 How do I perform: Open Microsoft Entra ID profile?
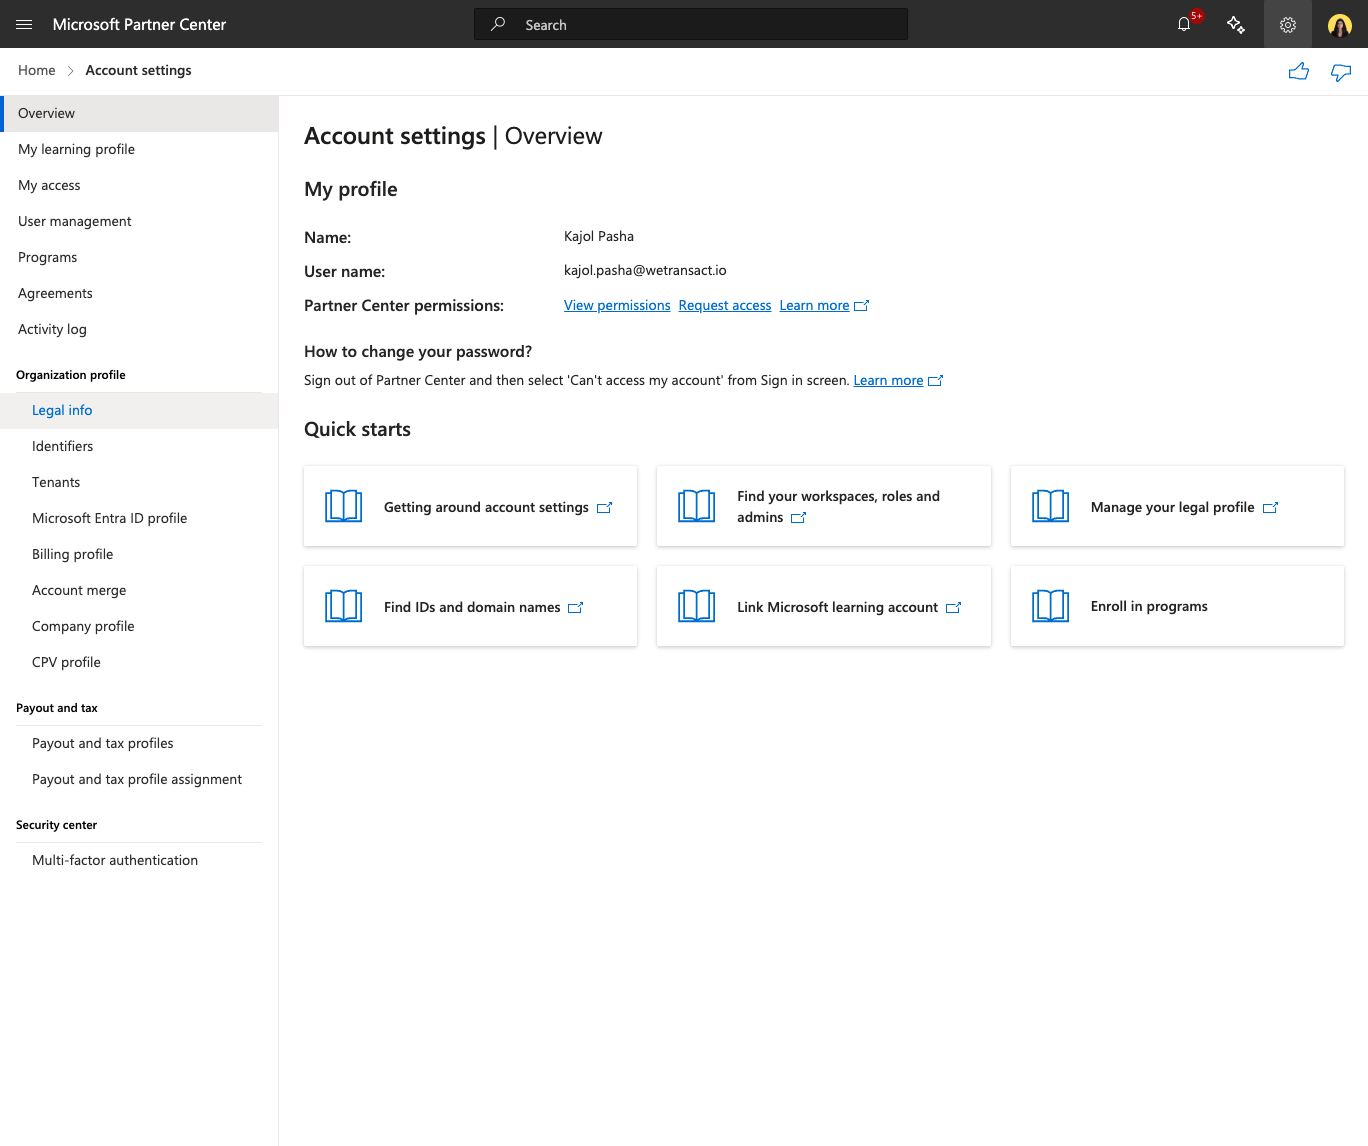pos(139,518)
